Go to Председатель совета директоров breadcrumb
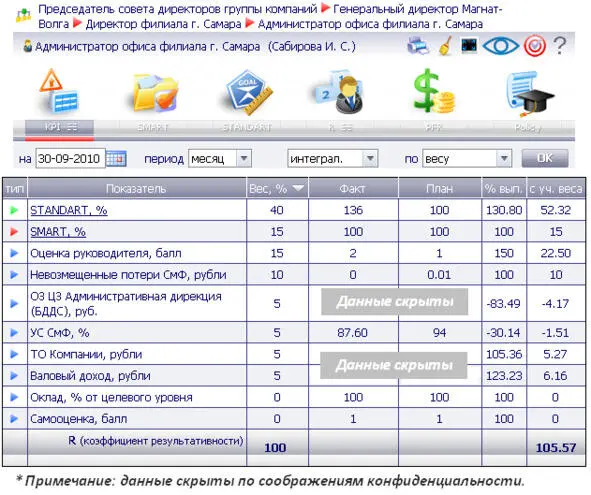The width and height of the screenshot is (591, 495). 178,9
